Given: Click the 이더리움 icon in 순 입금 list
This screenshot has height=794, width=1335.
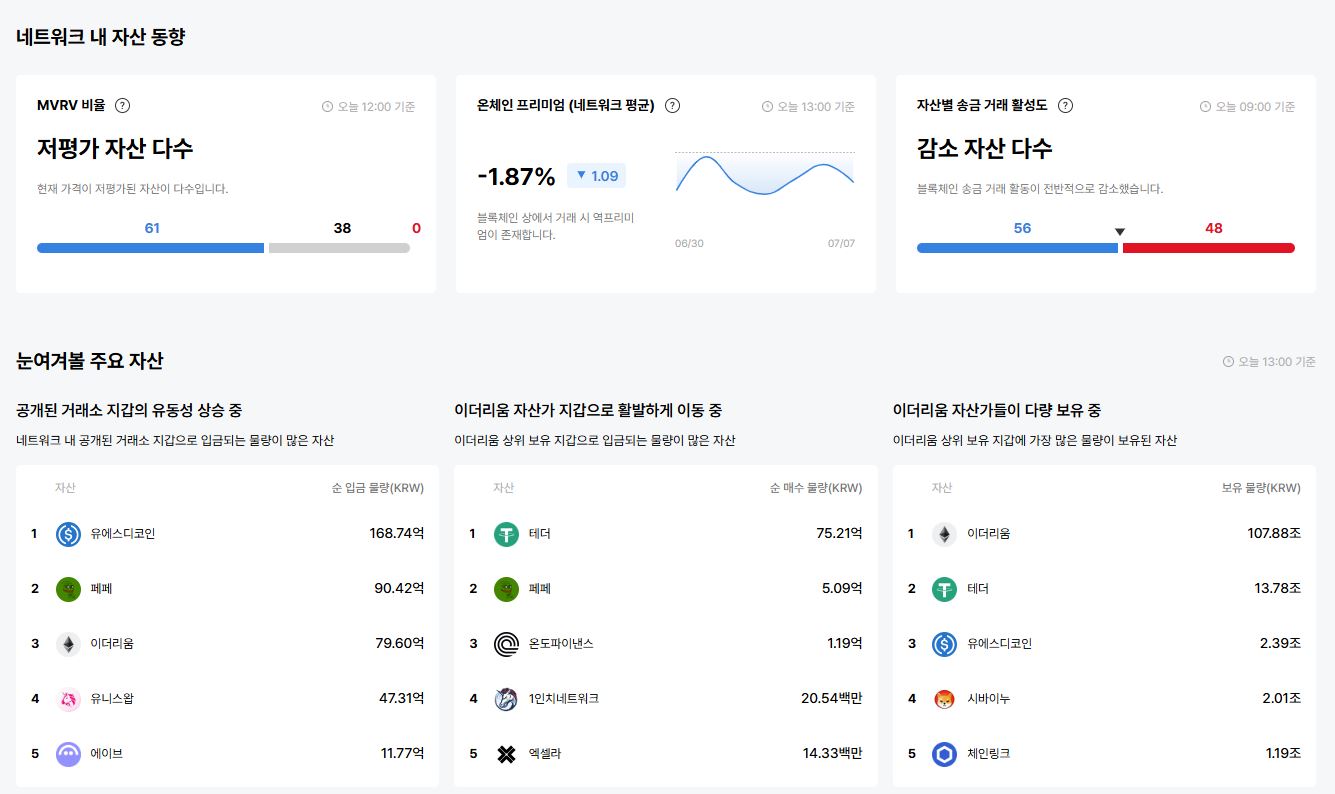Looking at the screenshot, I should tap(68, 643).
